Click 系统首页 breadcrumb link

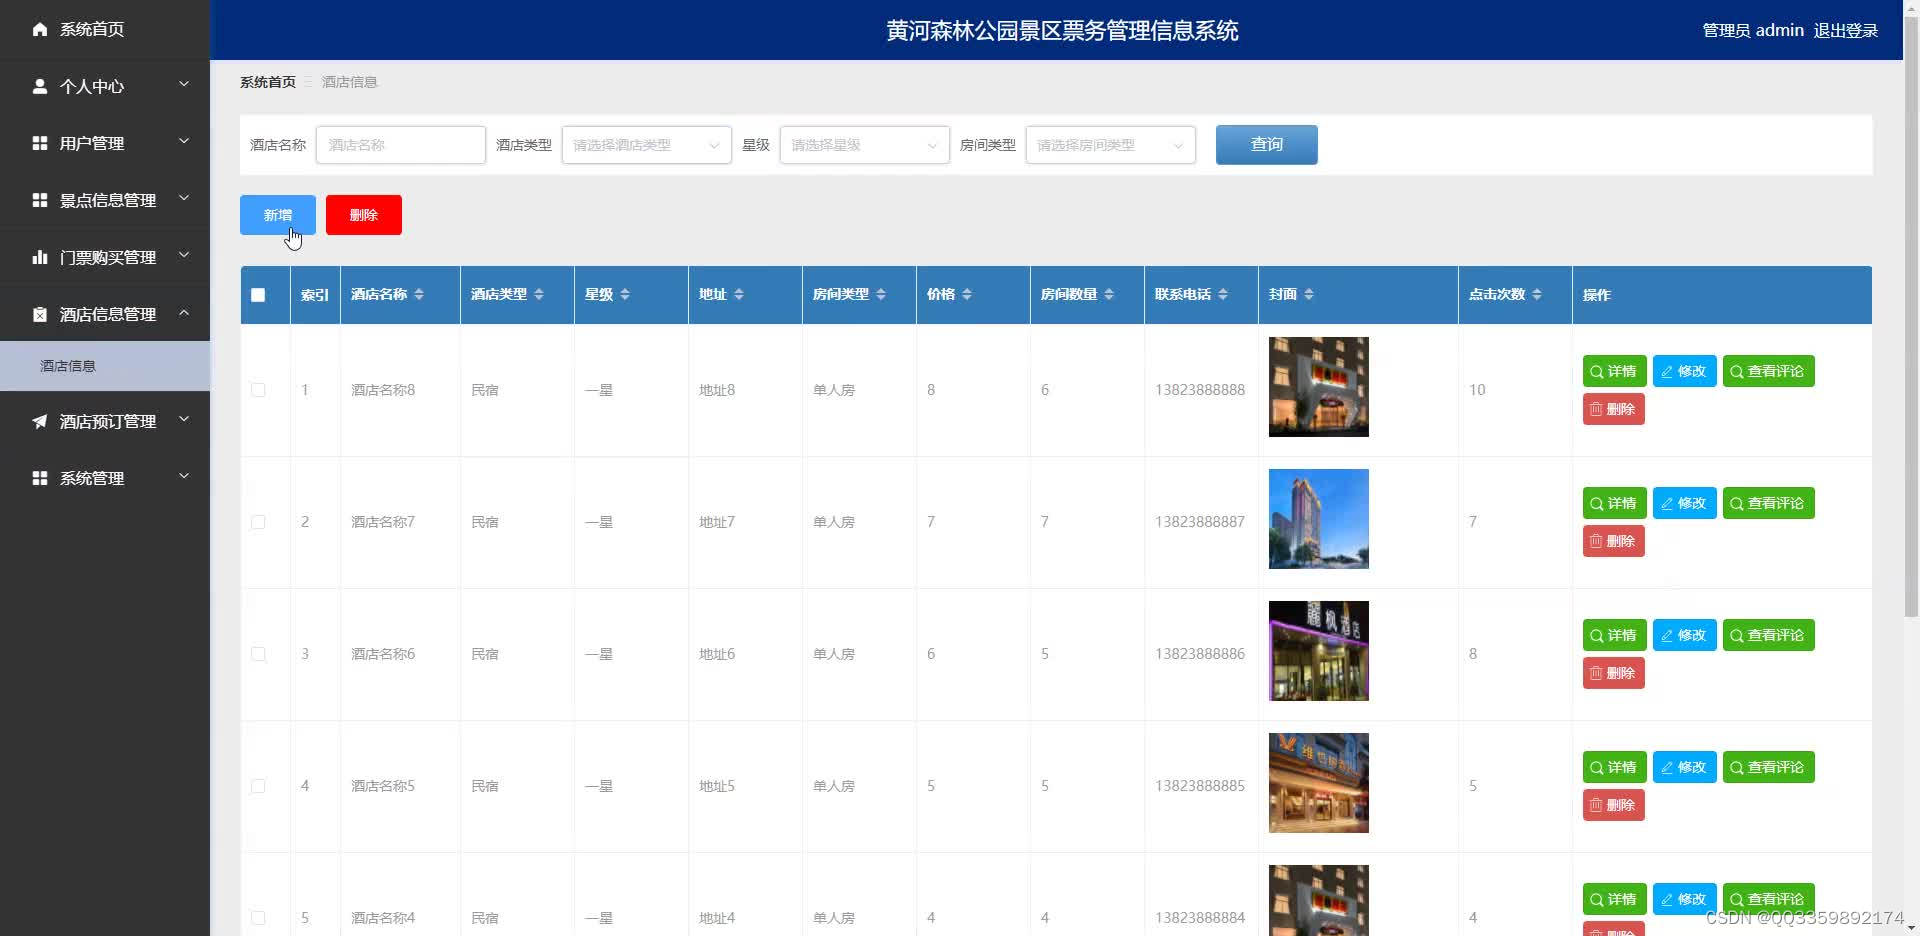point(267,82)
